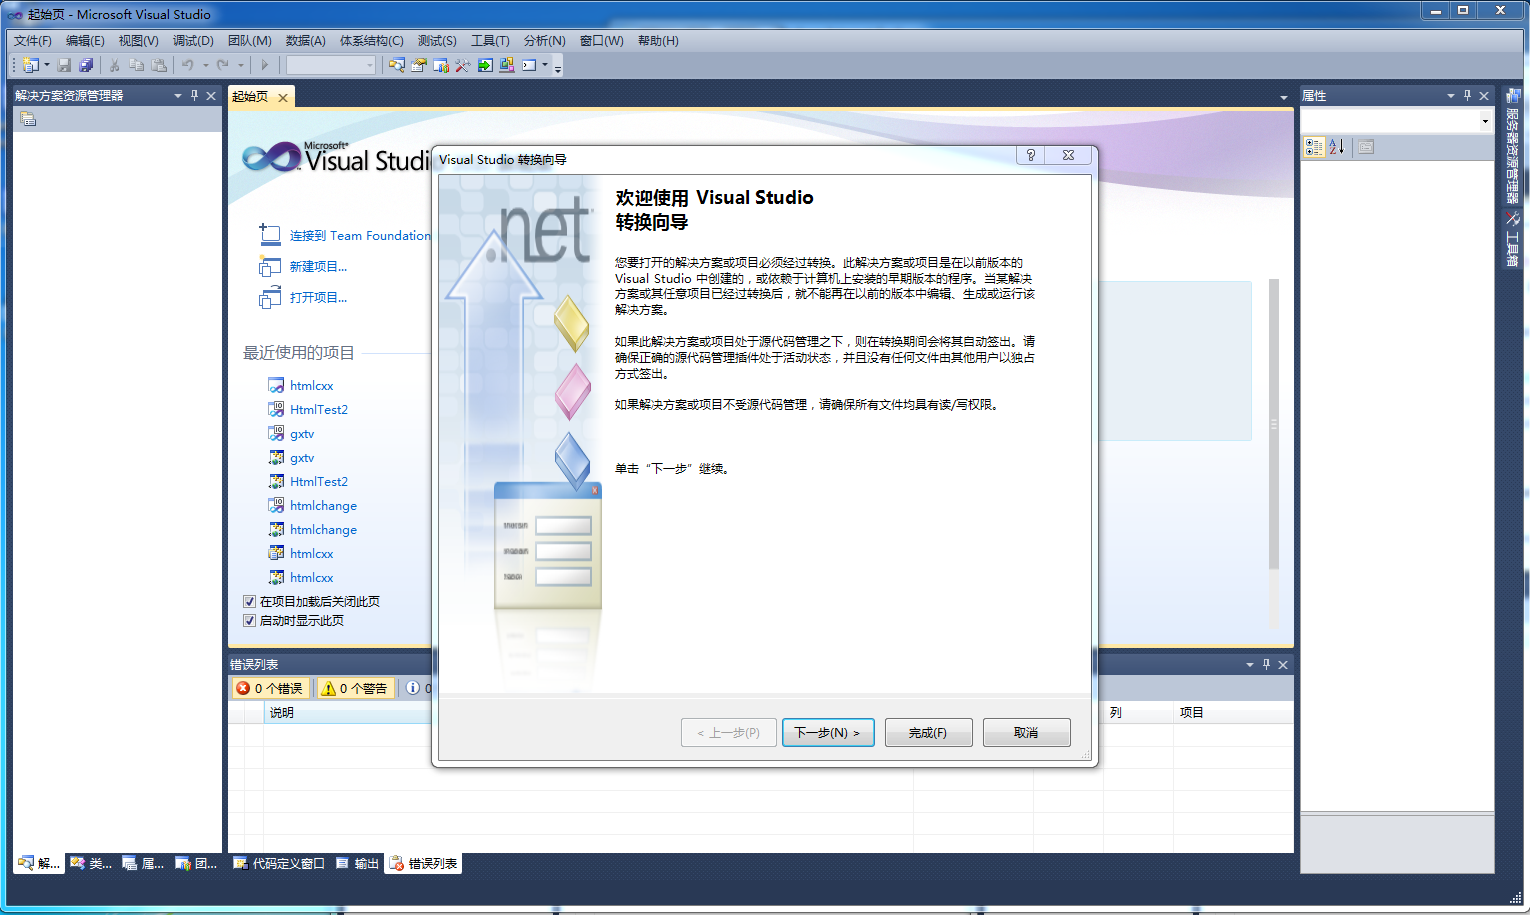Click the Undo arrow toolbar icon

coord(187,65)
